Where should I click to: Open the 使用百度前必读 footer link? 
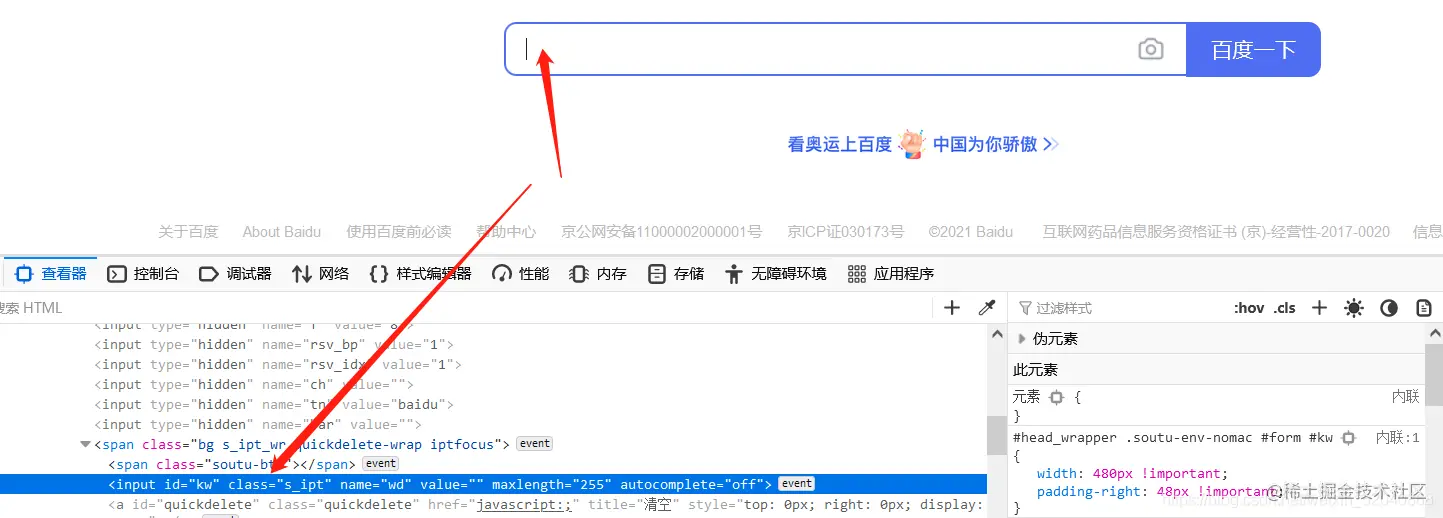(399, 232)
